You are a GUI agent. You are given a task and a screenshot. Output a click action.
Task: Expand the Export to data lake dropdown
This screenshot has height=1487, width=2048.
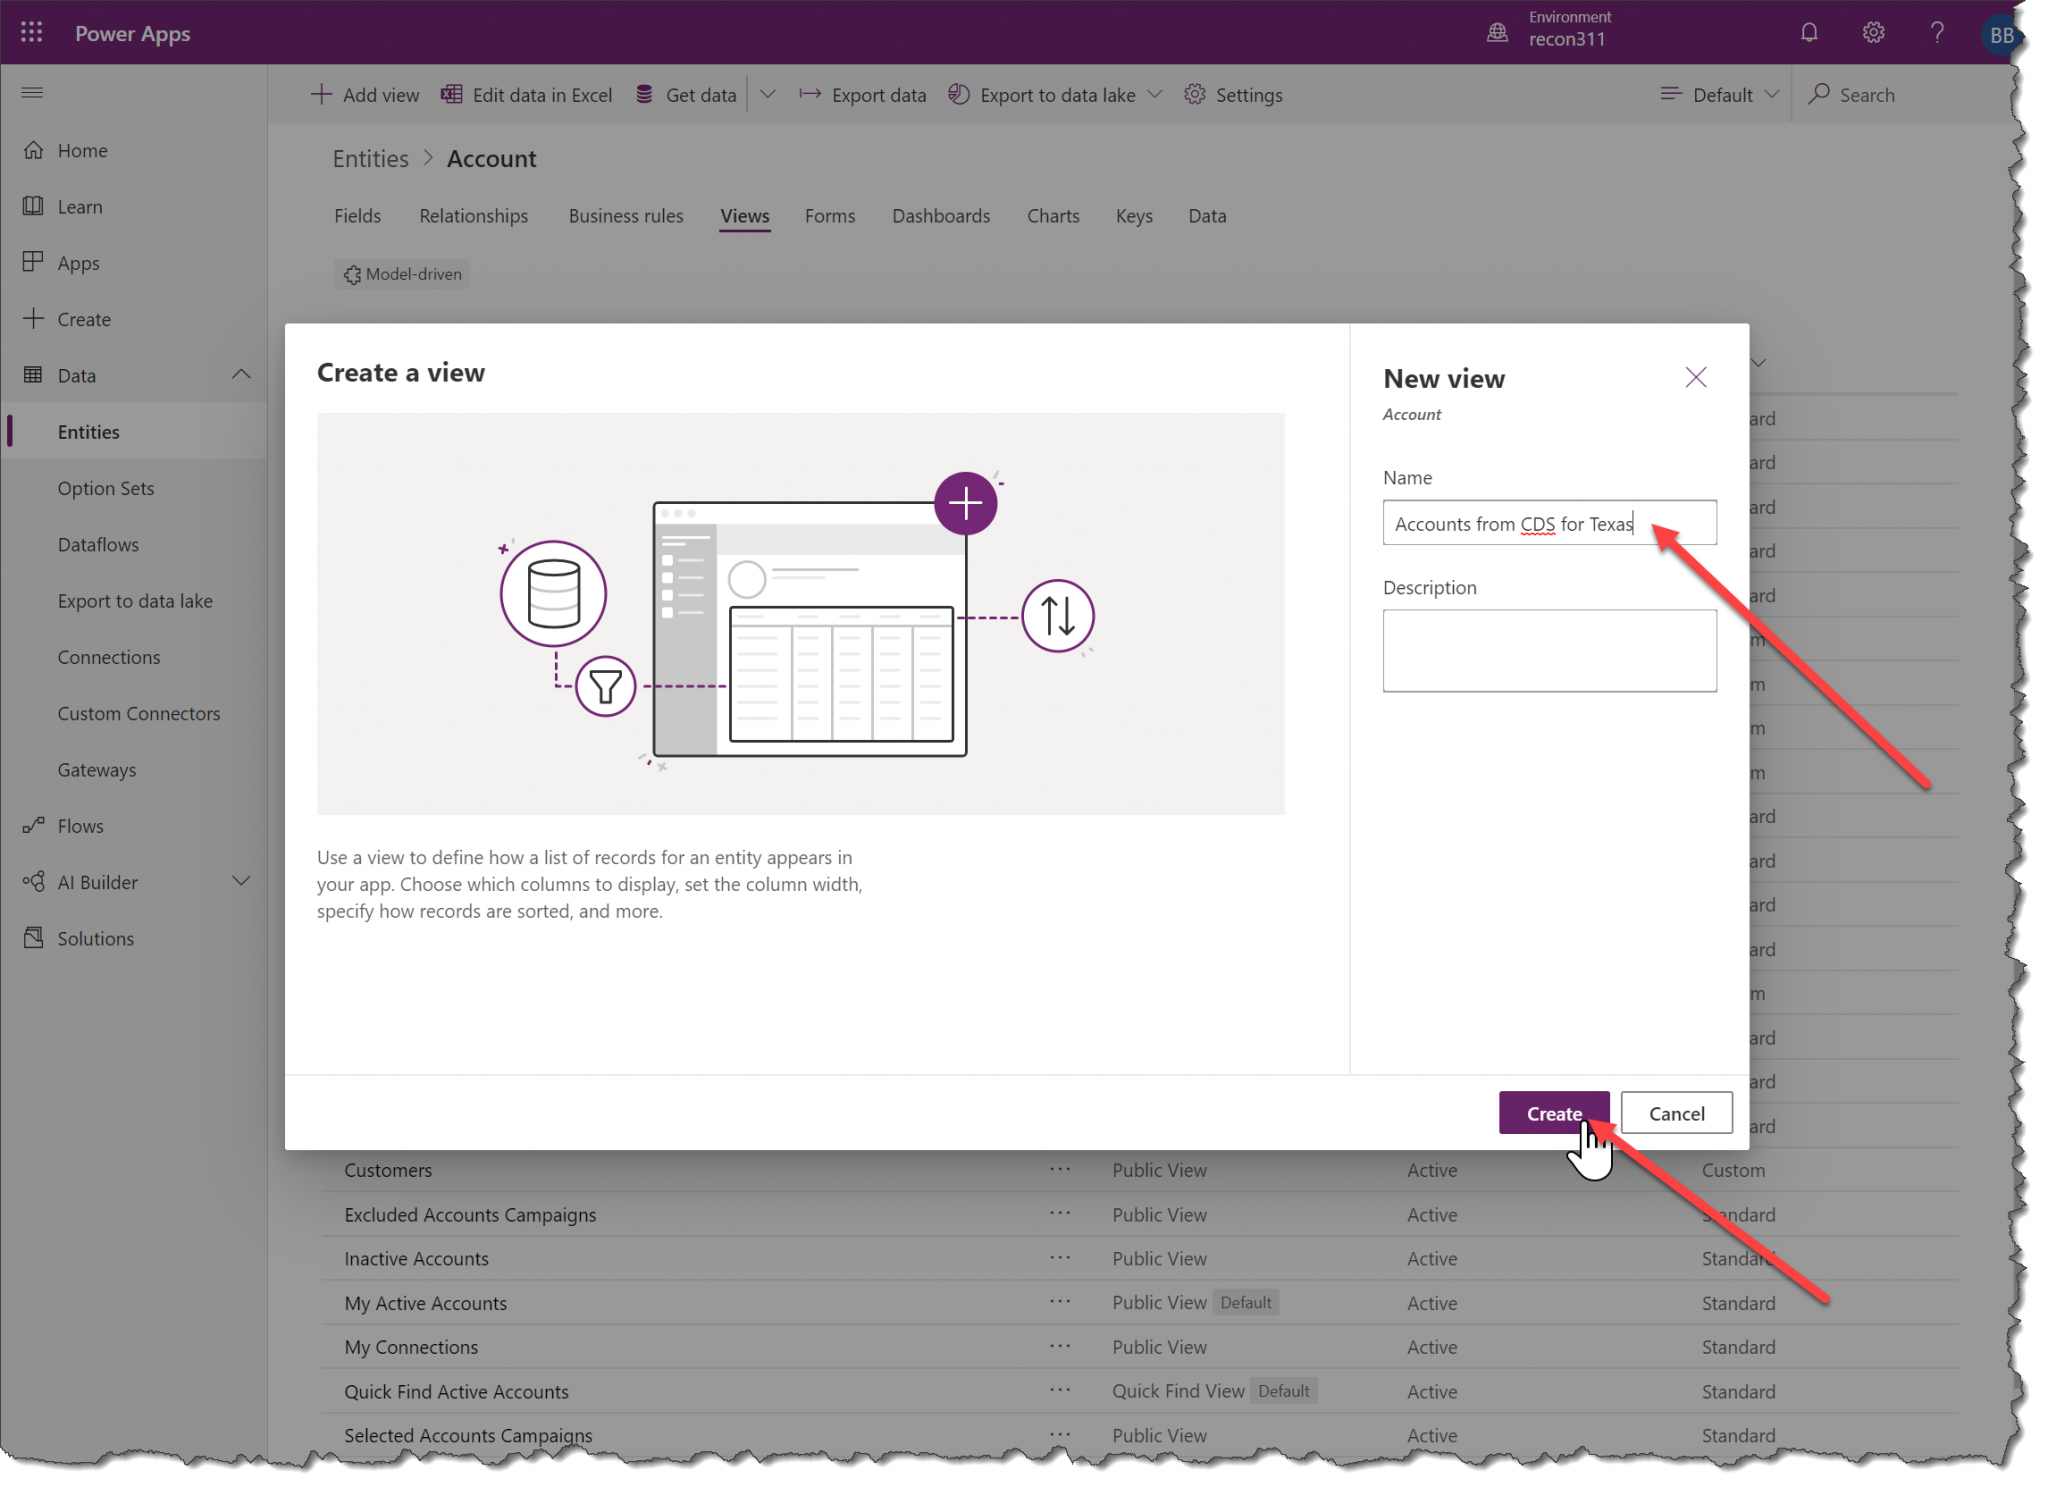[1155, 95]
